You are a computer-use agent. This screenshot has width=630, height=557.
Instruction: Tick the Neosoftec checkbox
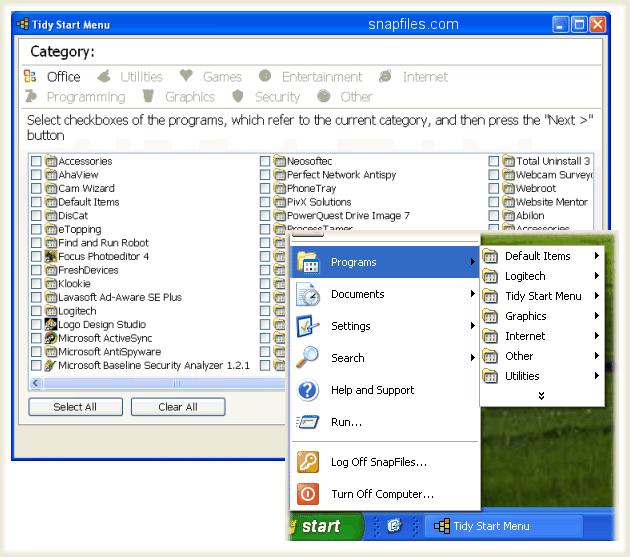coord(265,161)
